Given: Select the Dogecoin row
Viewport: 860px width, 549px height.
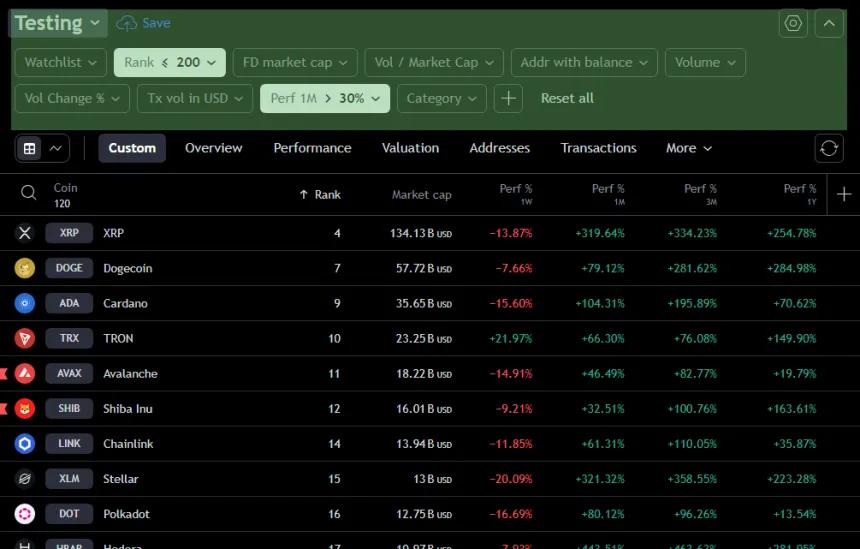Looking at the screenshot, I should (x=430, y=268).
